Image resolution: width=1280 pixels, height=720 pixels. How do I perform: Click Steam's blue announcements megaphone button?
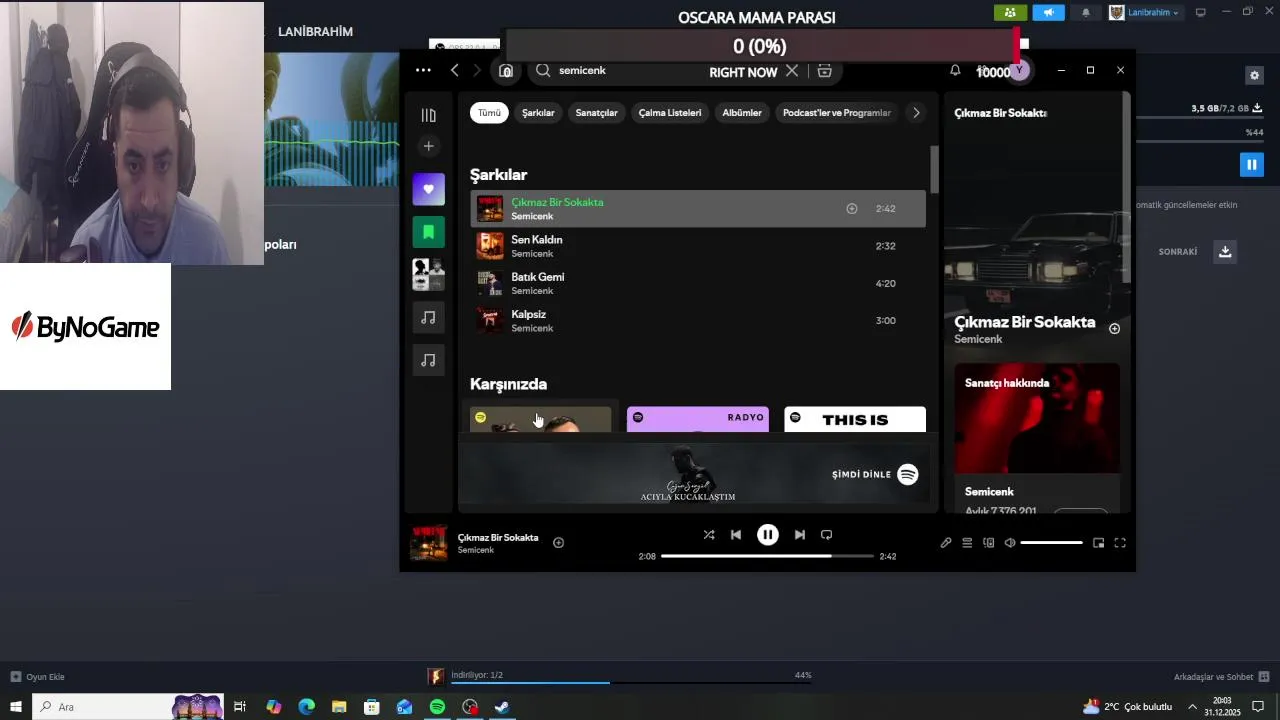click(x=1048, y=12)
